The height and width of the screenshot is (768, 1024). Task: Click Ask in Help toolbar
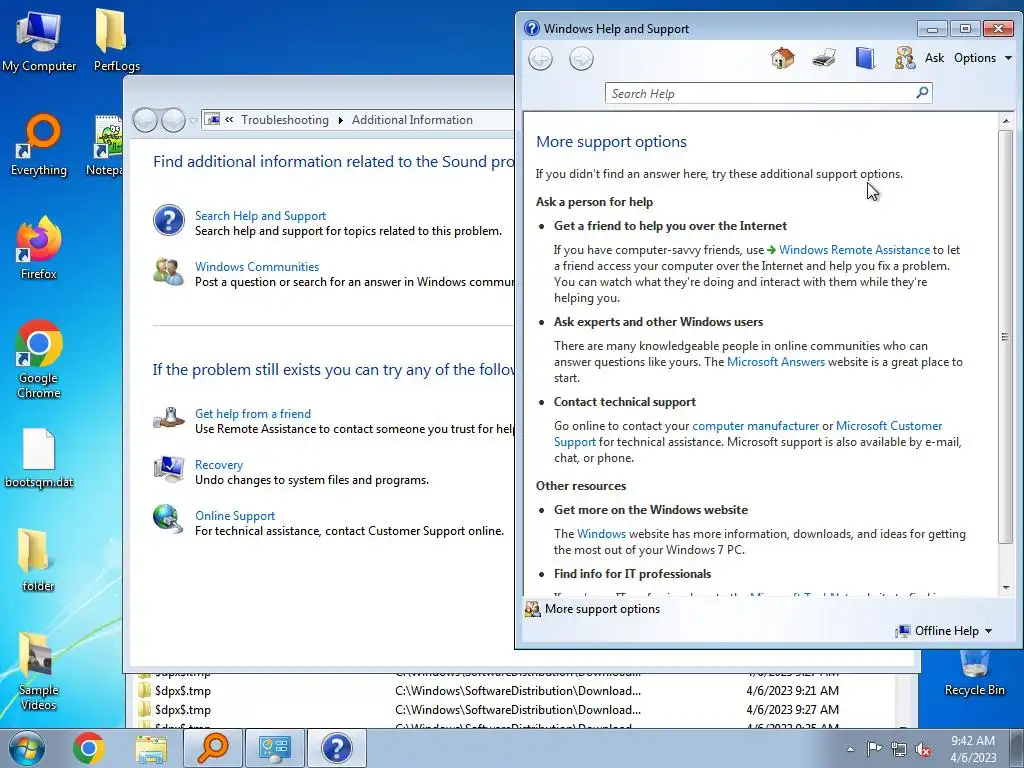pos(934,58)
